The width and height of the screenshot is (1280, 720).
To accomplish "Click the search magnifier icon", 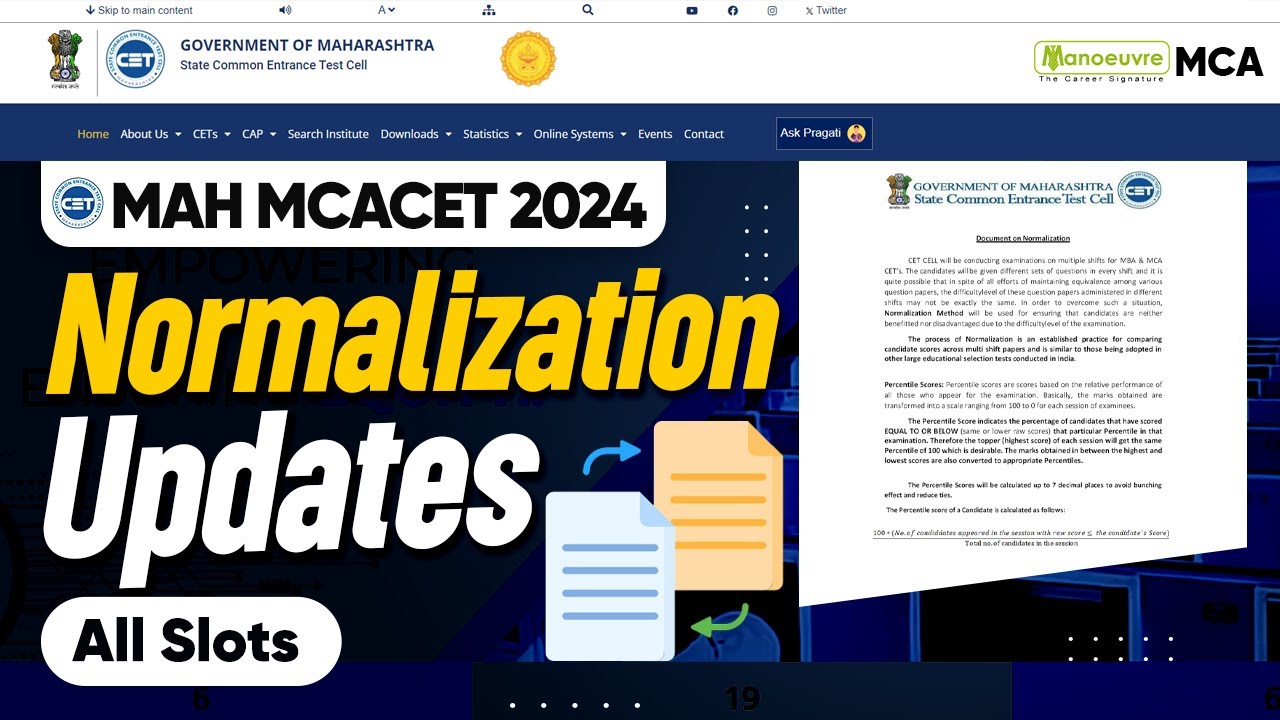I will coord(588,10).
